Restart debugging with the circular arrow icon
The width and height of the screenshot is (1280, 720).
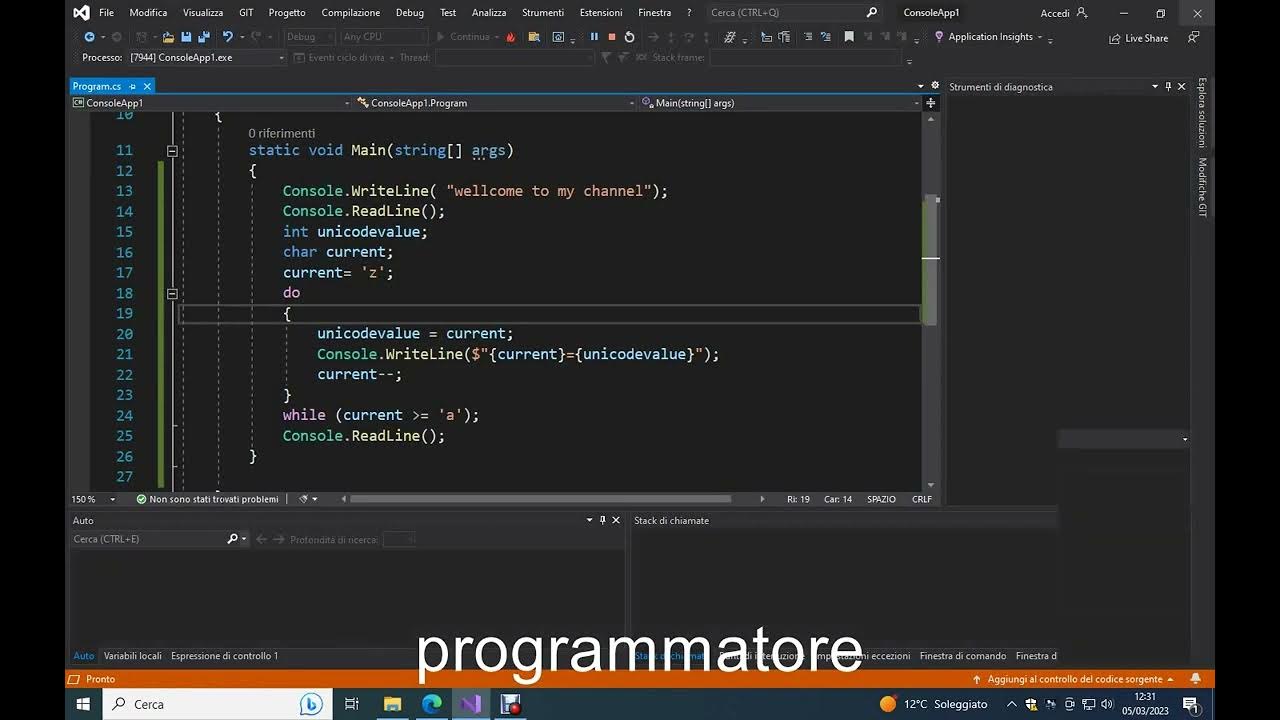(629, 37)
